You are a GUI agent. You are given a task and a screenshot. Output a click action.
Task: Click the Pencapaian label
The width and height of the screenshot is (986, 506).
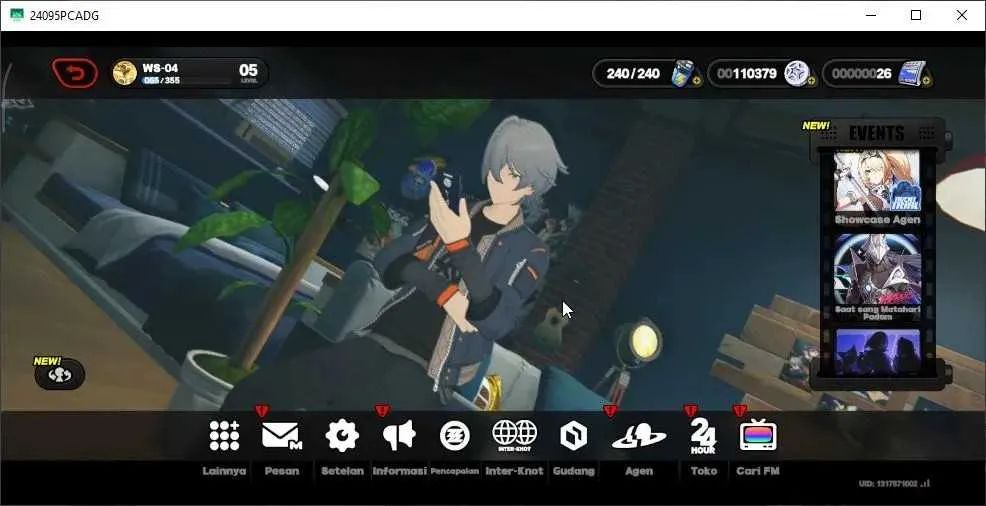(455, 471)
